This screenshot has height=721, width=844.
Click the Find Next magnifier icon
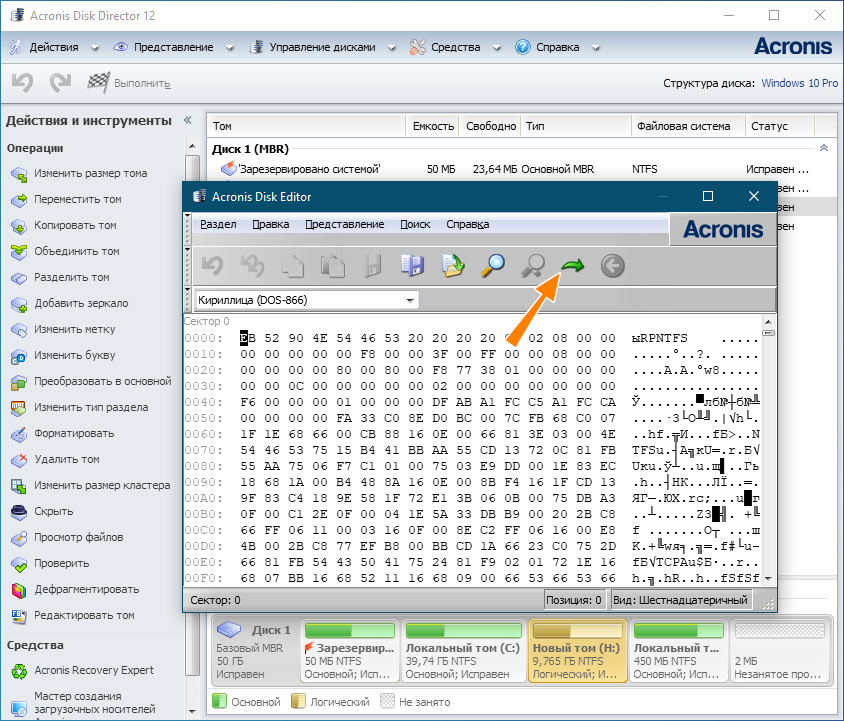(533, 265)
